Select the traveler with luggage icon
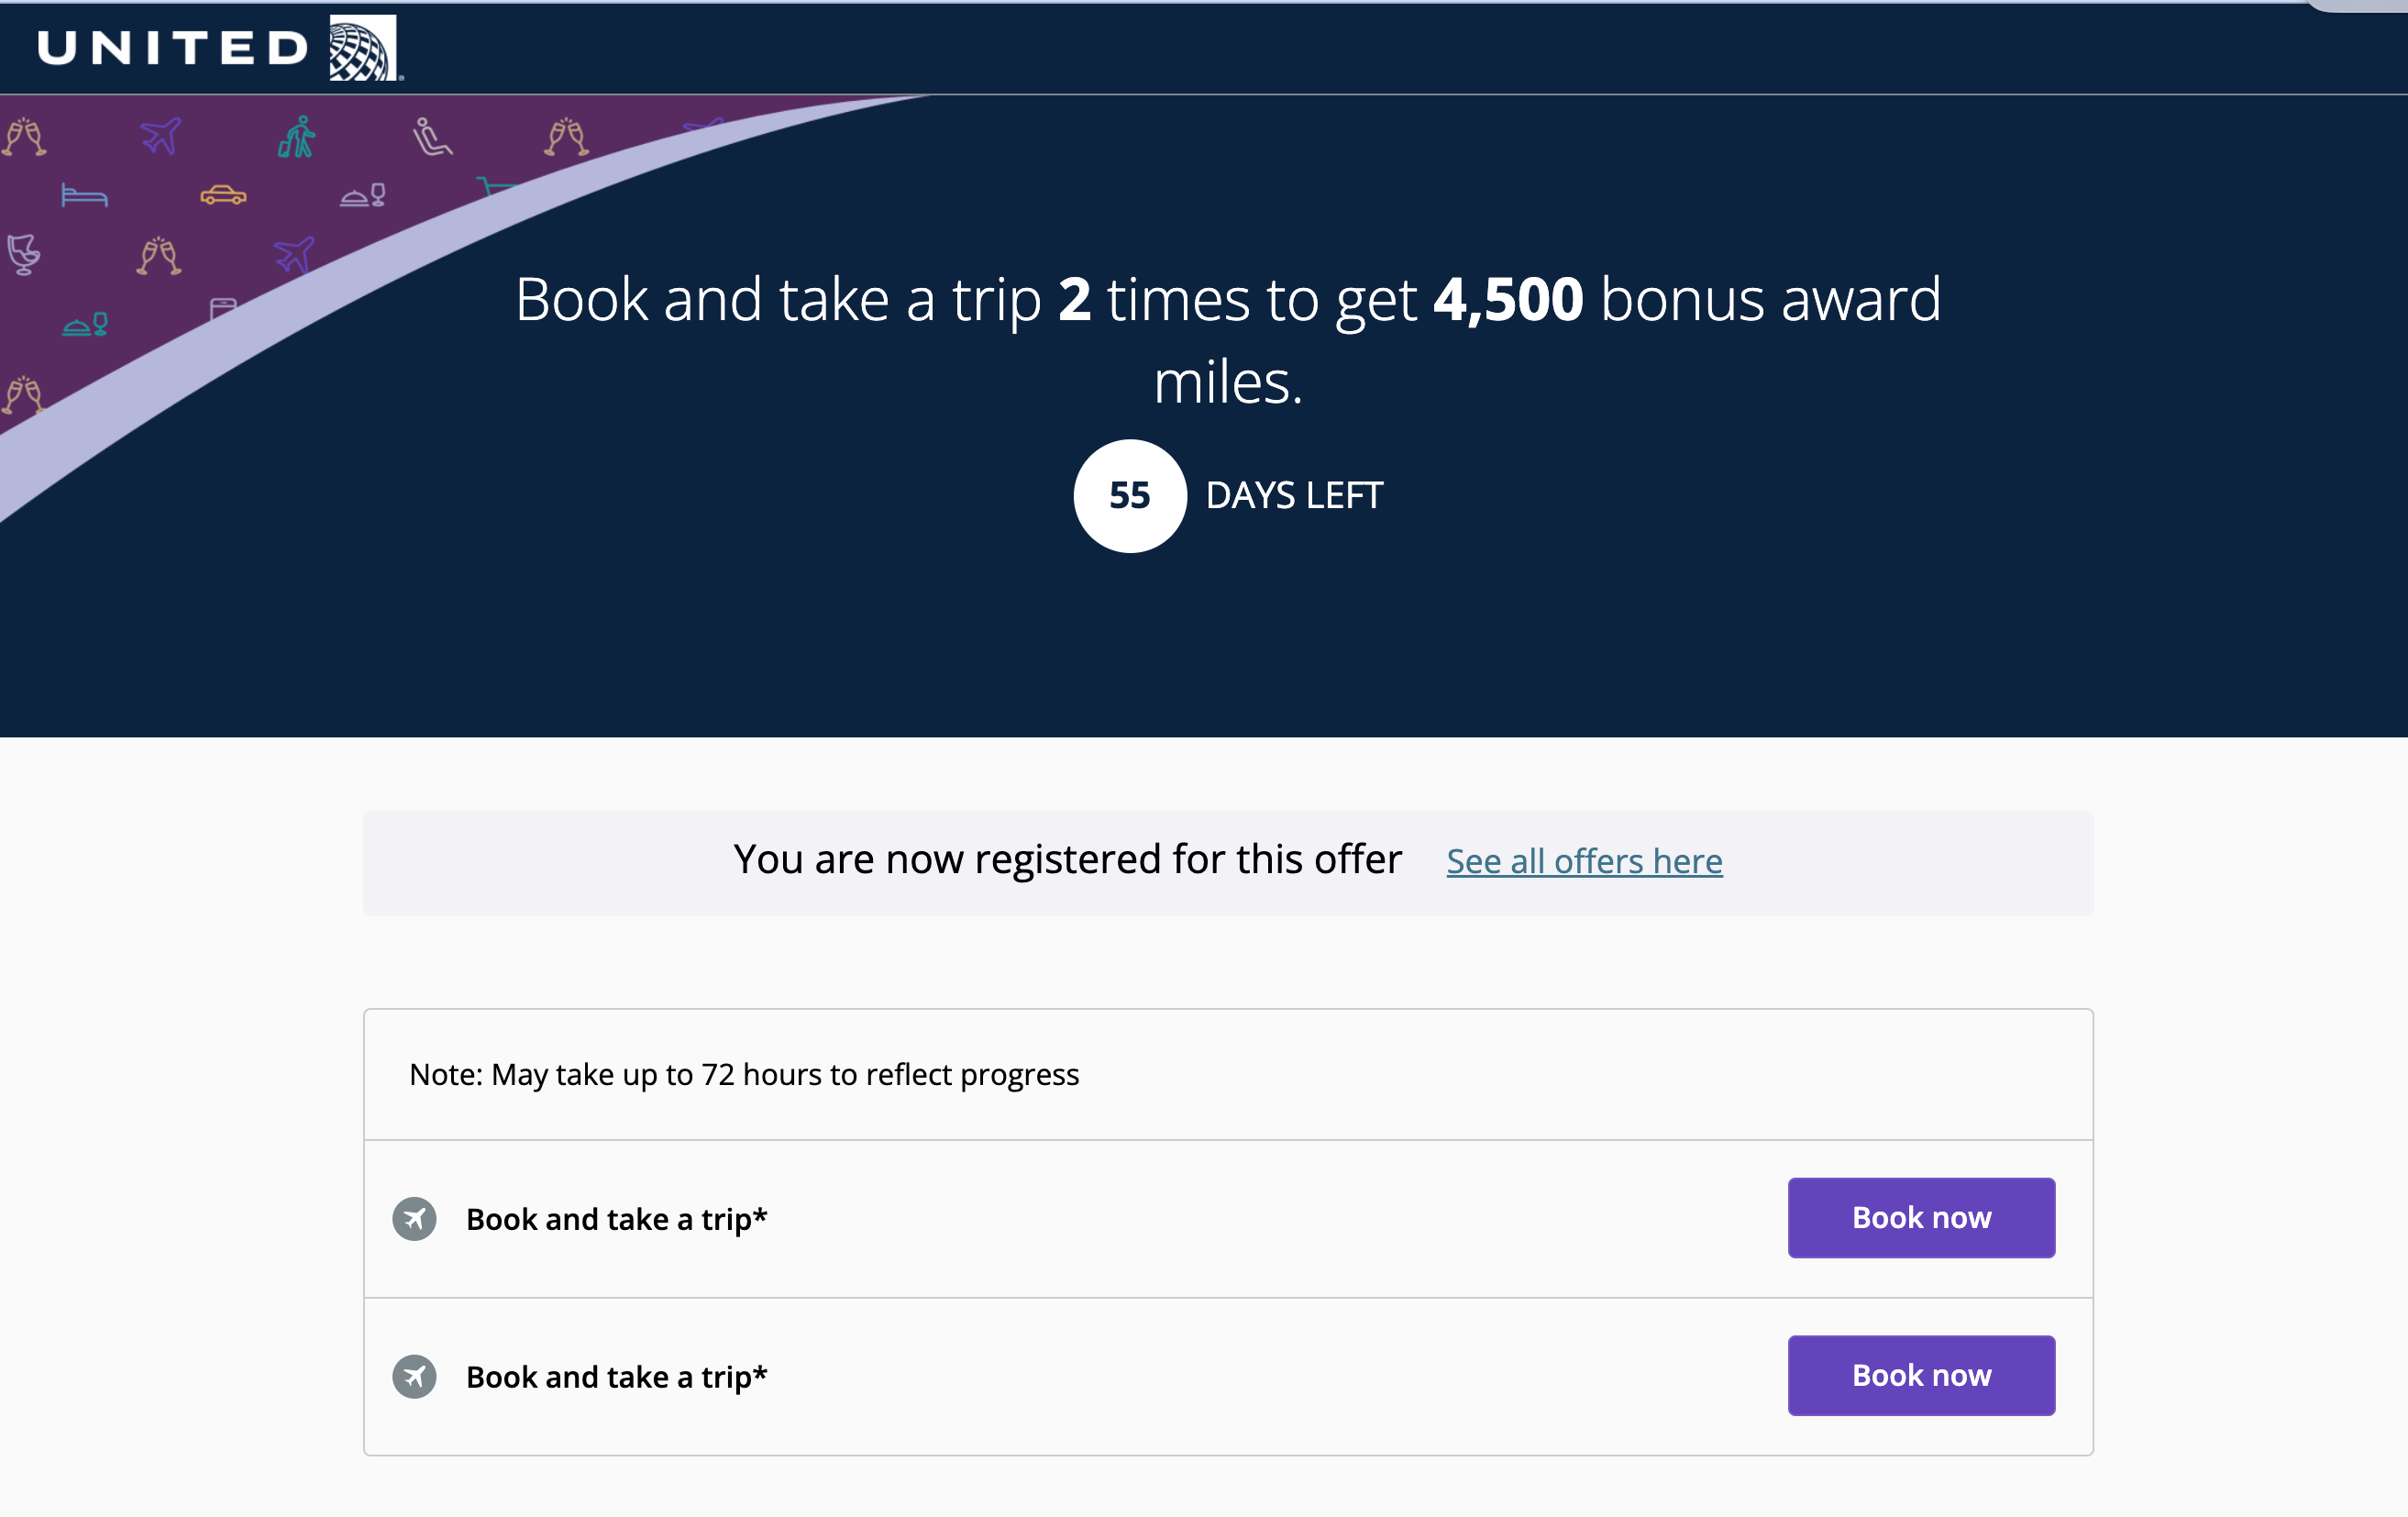Image resolution: width=2408 pixels, height=1517 pixels. pos(297,137)
